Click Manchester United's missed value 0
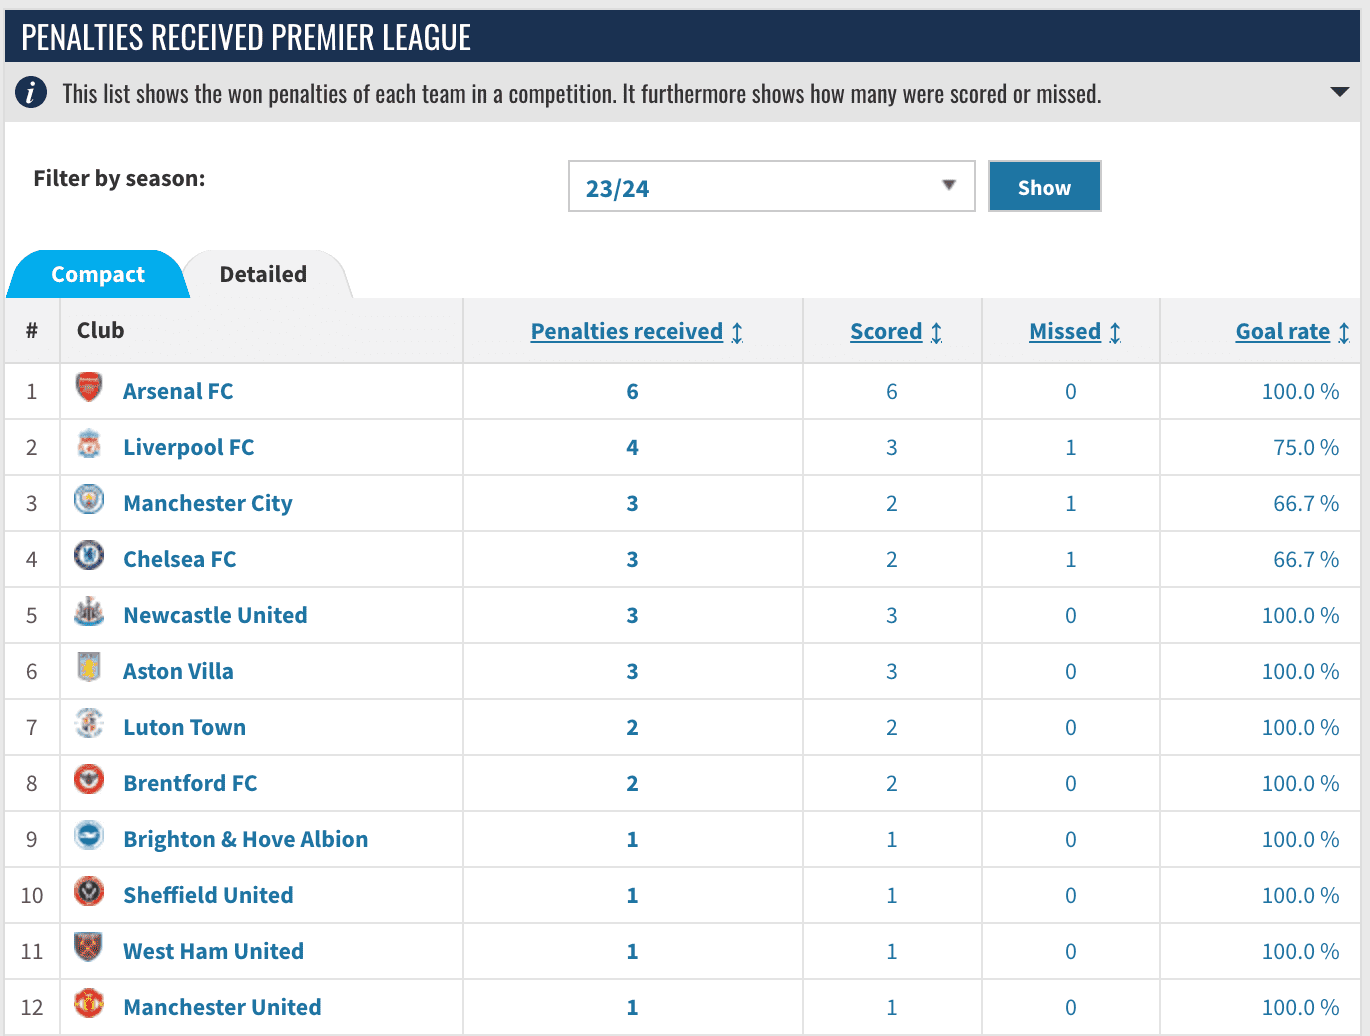Image resolution: width=1370 pixels, height=1036 pixels. click(1071, 1007)
